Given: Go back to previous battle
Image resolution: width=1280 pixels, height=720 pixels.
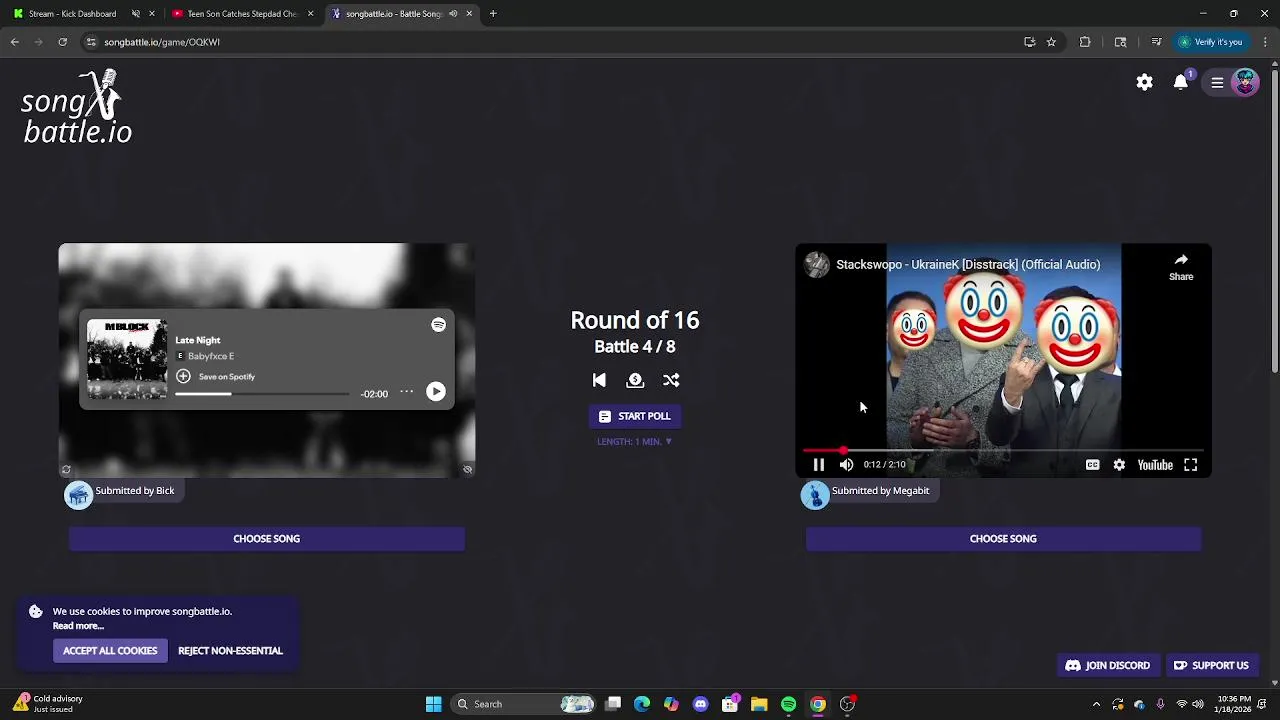Looking at the screenshot, I should coord(599,380).
